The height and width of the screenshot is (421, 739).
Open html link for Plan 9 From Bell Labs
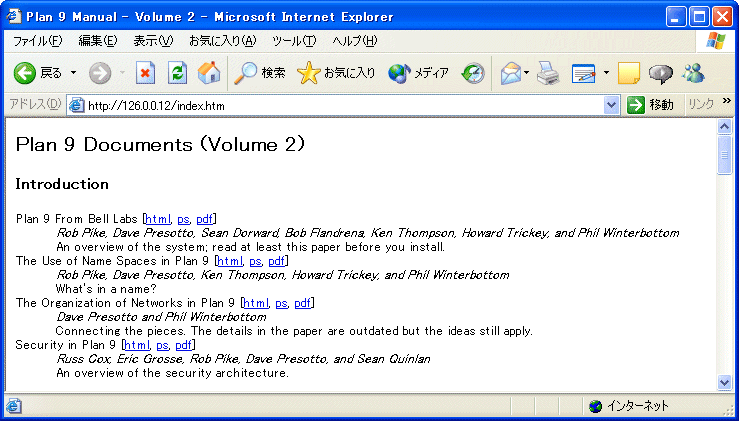pos(158,219)
